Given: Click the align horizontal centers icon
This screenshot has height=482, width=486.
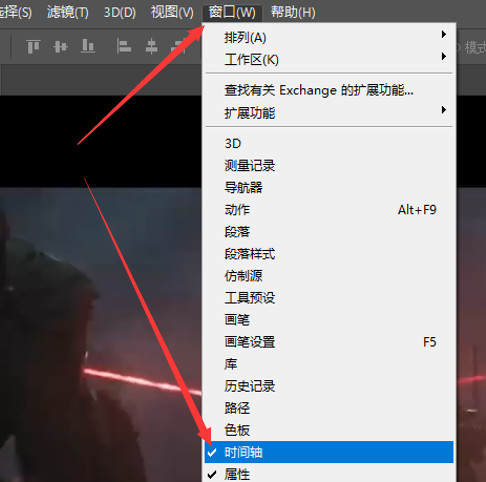Looking at the screenshot, I should click(151, 46).
